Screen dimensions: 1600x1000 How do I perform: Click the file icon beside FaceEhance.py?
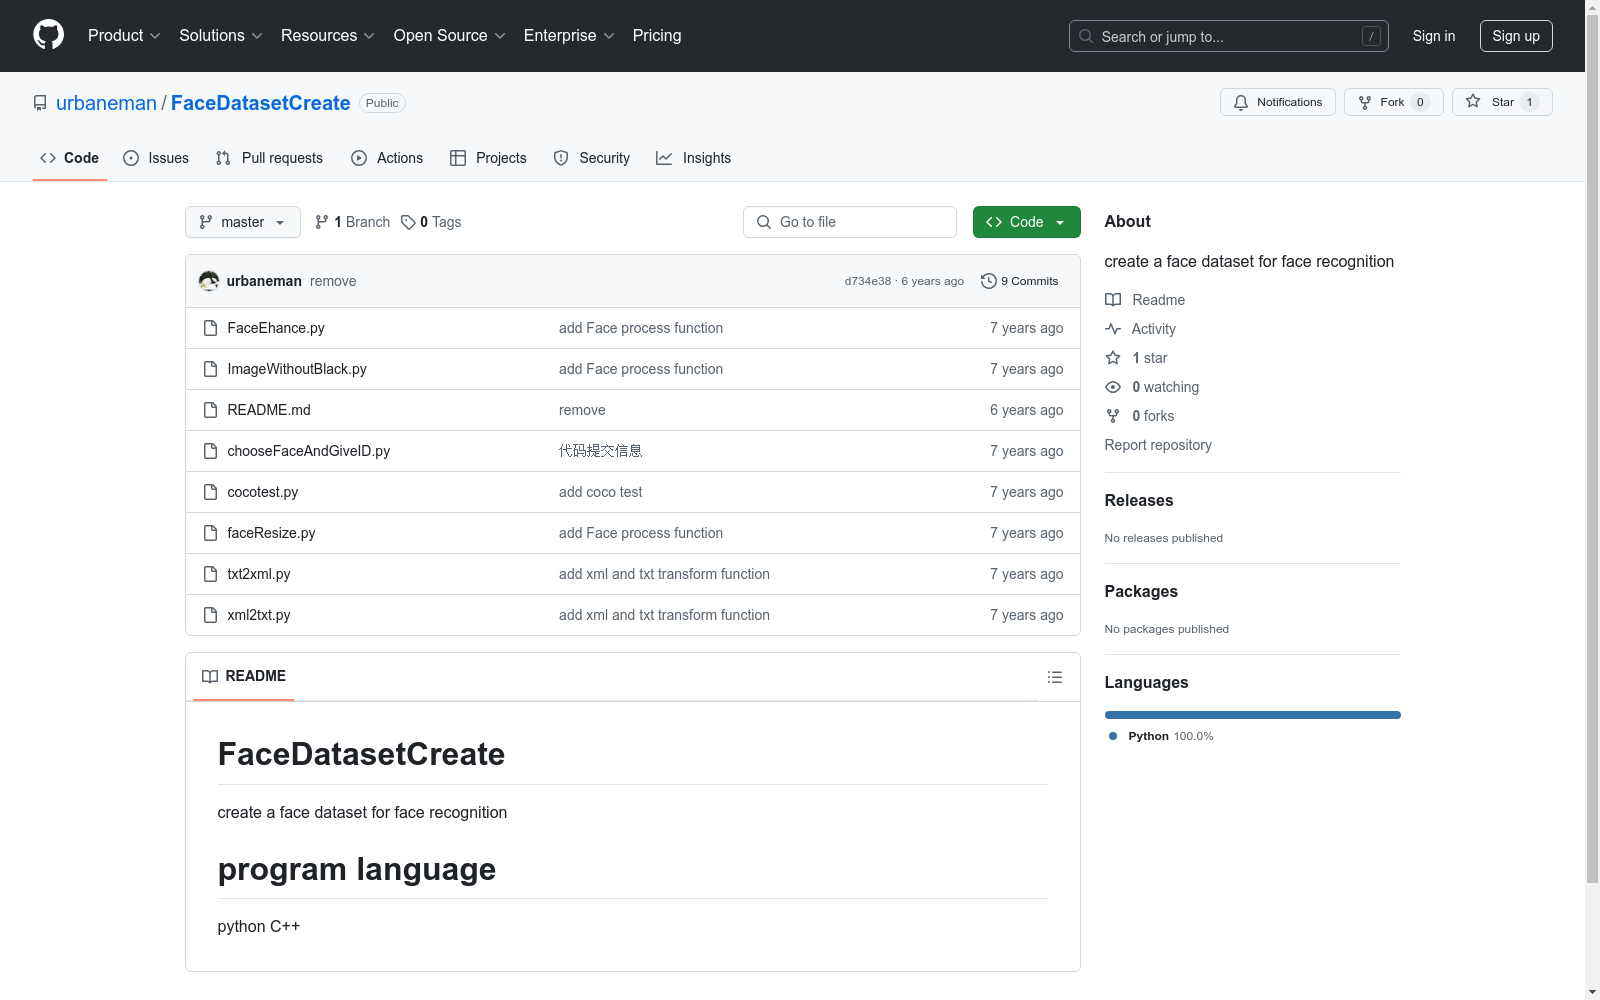coord(210,328)
